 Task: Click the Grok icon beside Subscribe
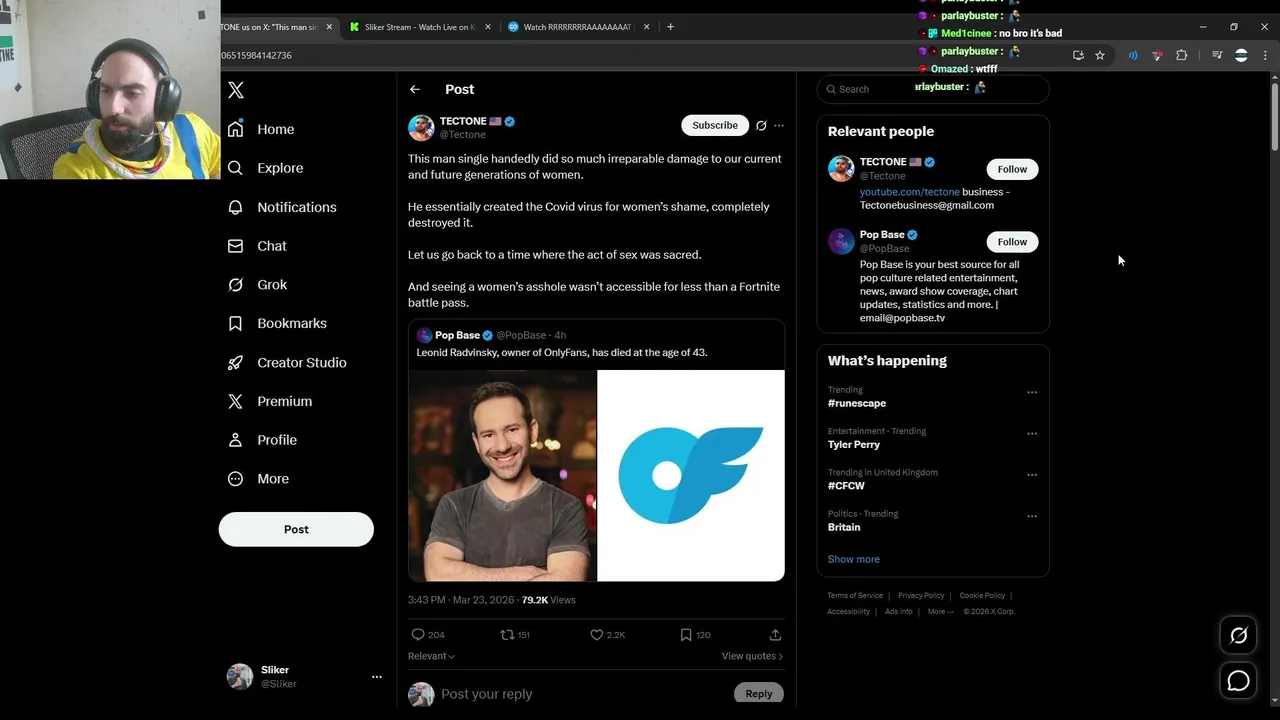coord(761,126)
